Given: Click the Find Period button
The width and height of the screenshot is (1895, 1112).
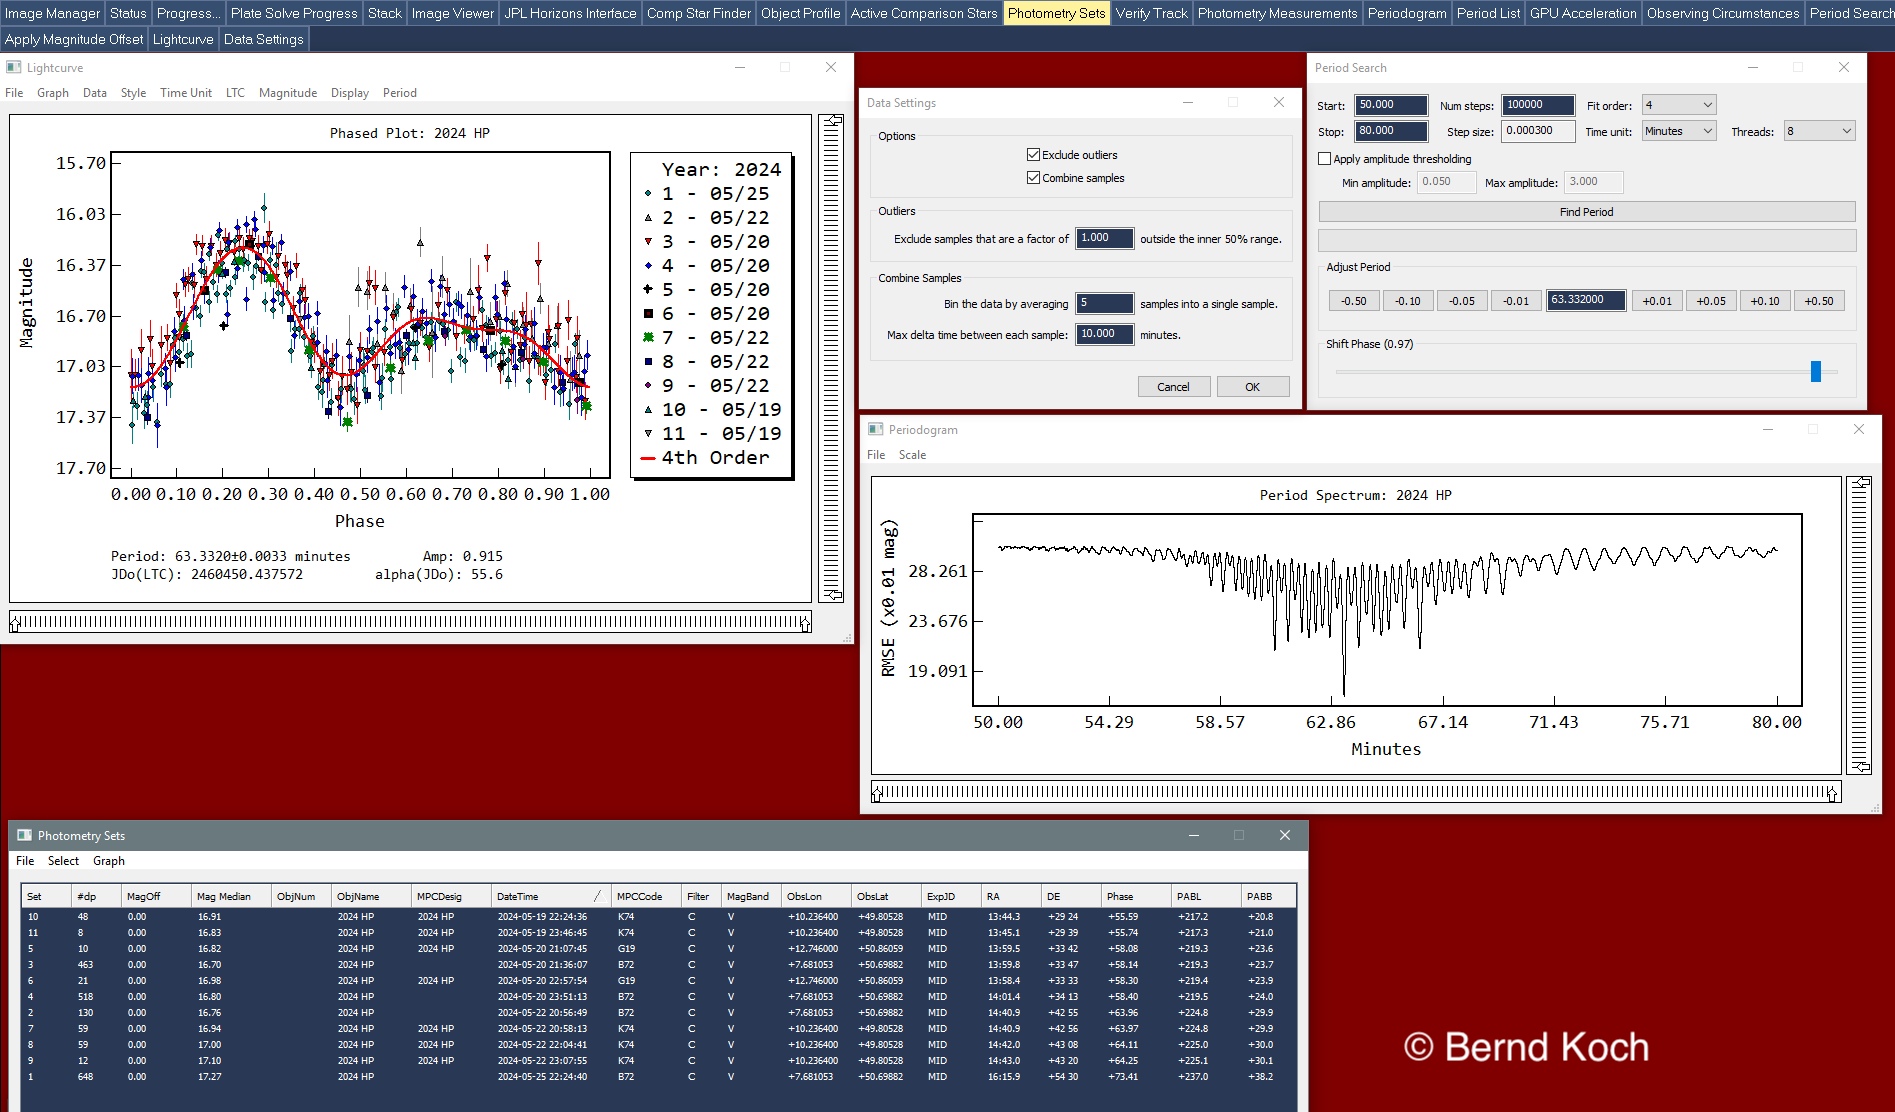Looking at the screenshot, I should 1587,212.
